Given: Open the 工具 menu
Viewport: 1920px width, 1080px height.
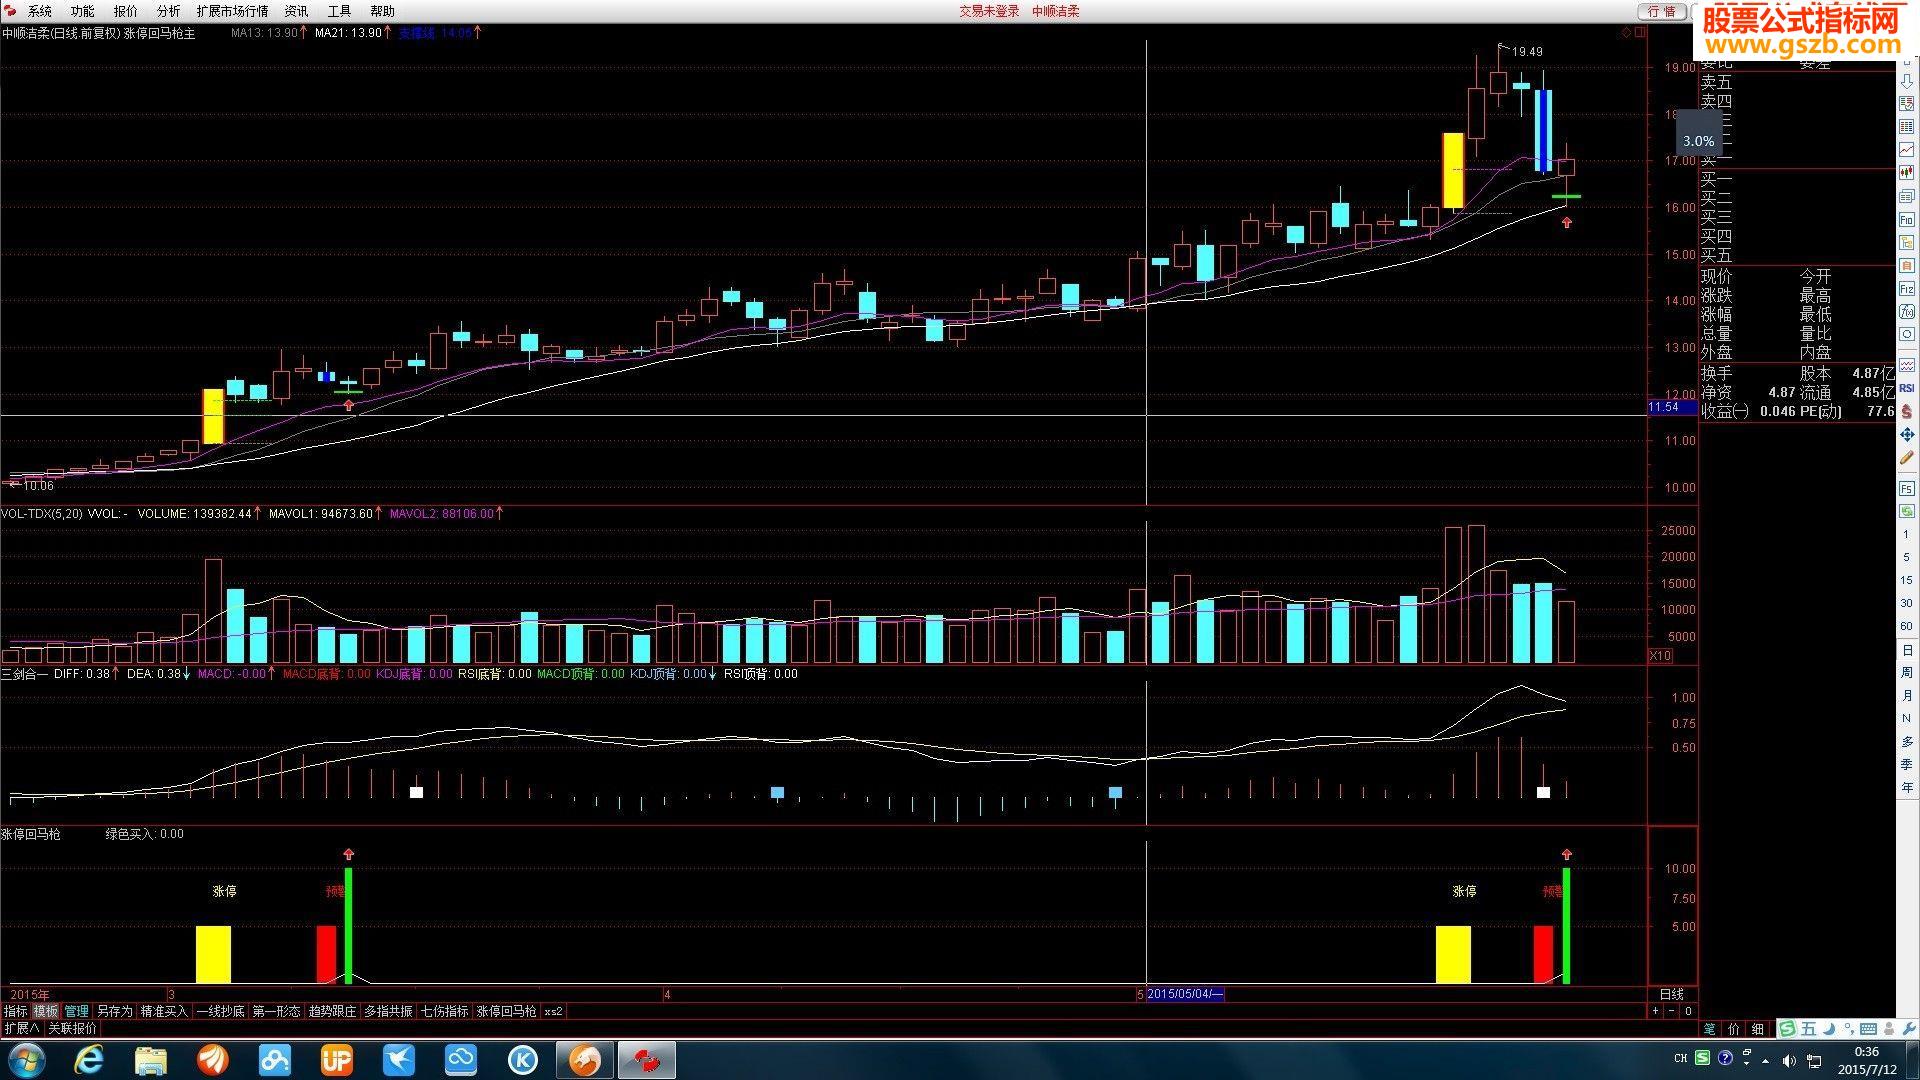Looking at the screenshot, I should point(339,11).
